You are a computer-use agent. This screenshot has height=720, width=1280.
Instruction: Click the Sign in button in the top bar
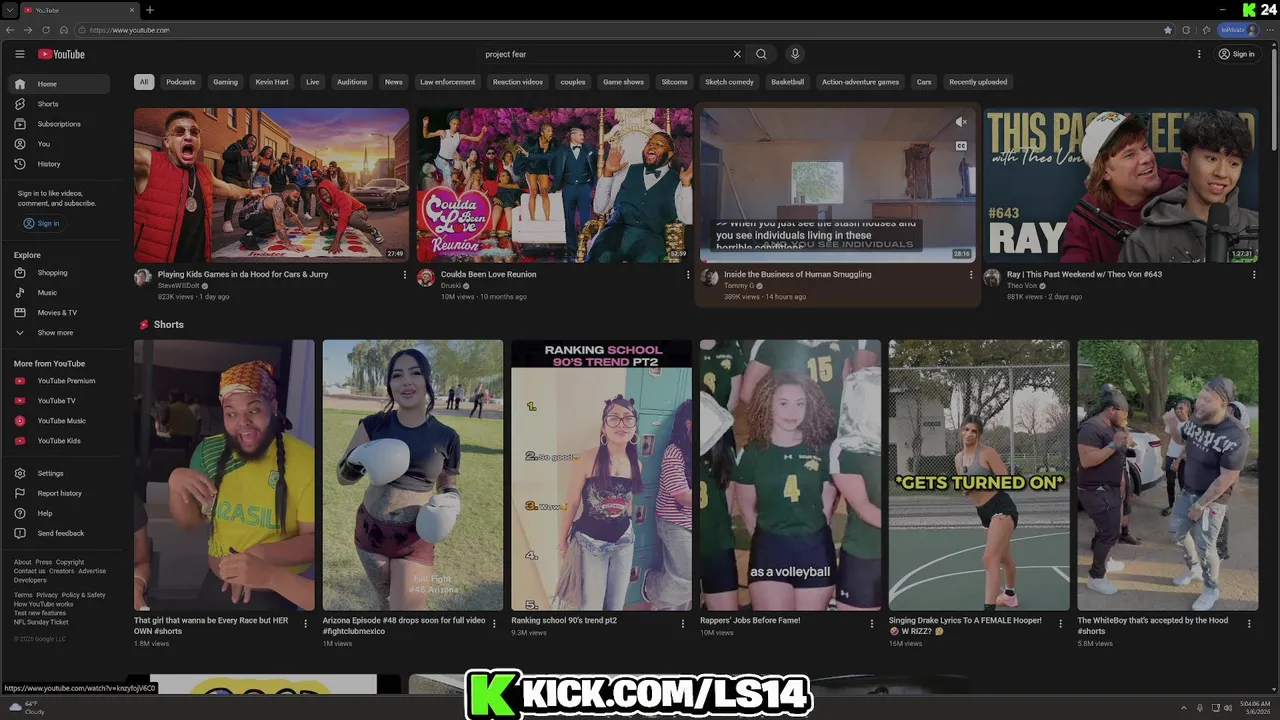click(x=1237, y=54)
